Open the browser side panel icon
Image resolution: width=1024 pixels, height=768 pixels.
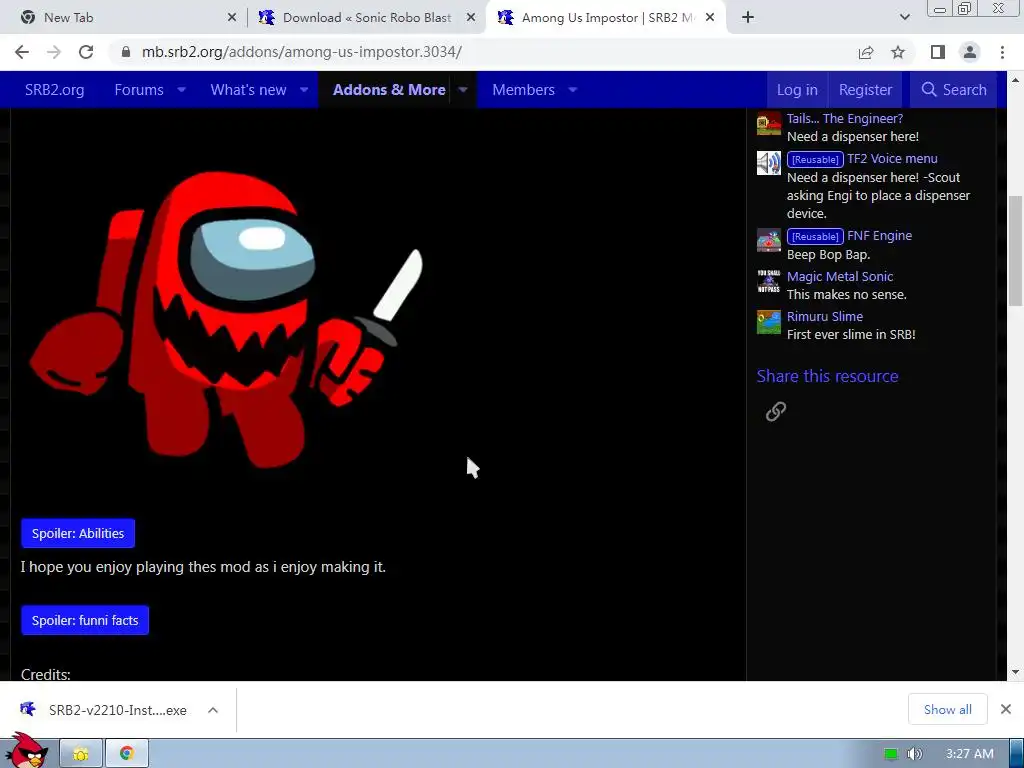pos(938,52)
